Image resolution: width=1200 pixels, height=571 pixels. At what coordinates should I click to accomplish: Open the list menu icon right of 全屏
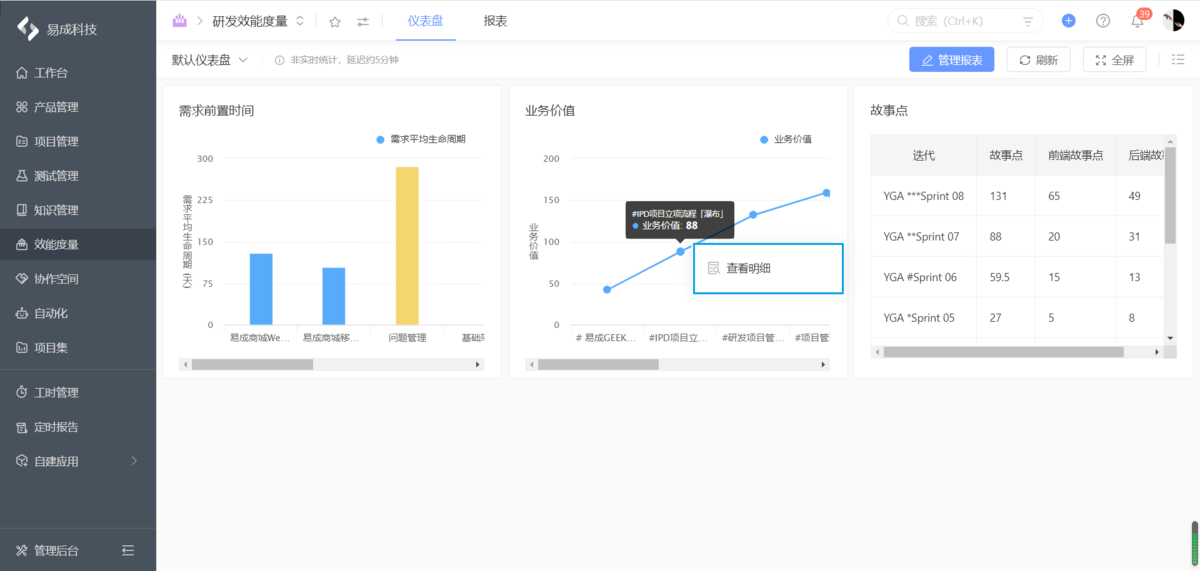(x=1178, y=60)
